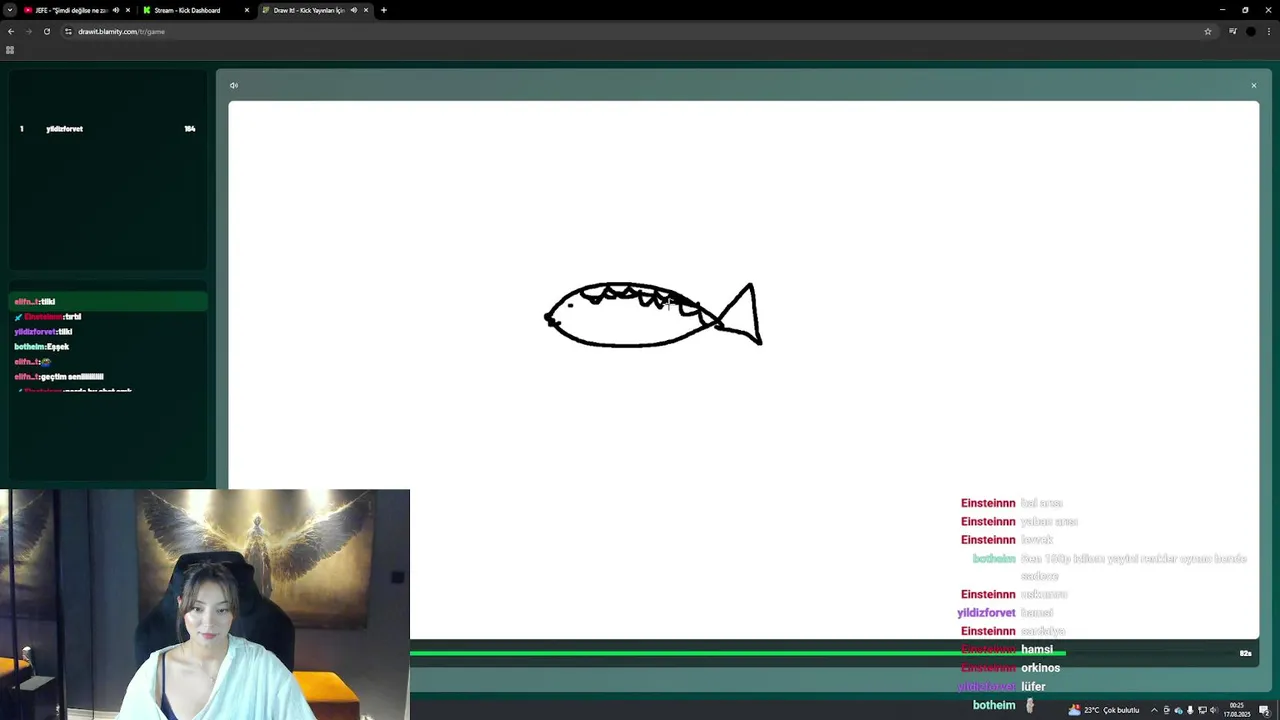Mute audio on the Draw It! tab
This screenshot has height=720, width=1280.
(x=353, y=10)
